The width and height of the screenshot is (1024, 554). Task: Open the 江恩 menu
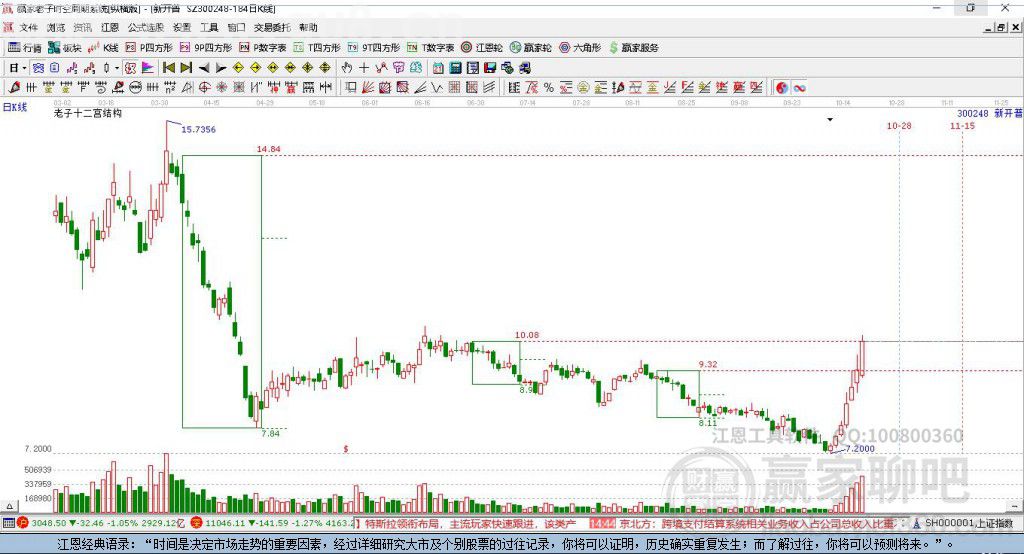(x=110, y=27)
